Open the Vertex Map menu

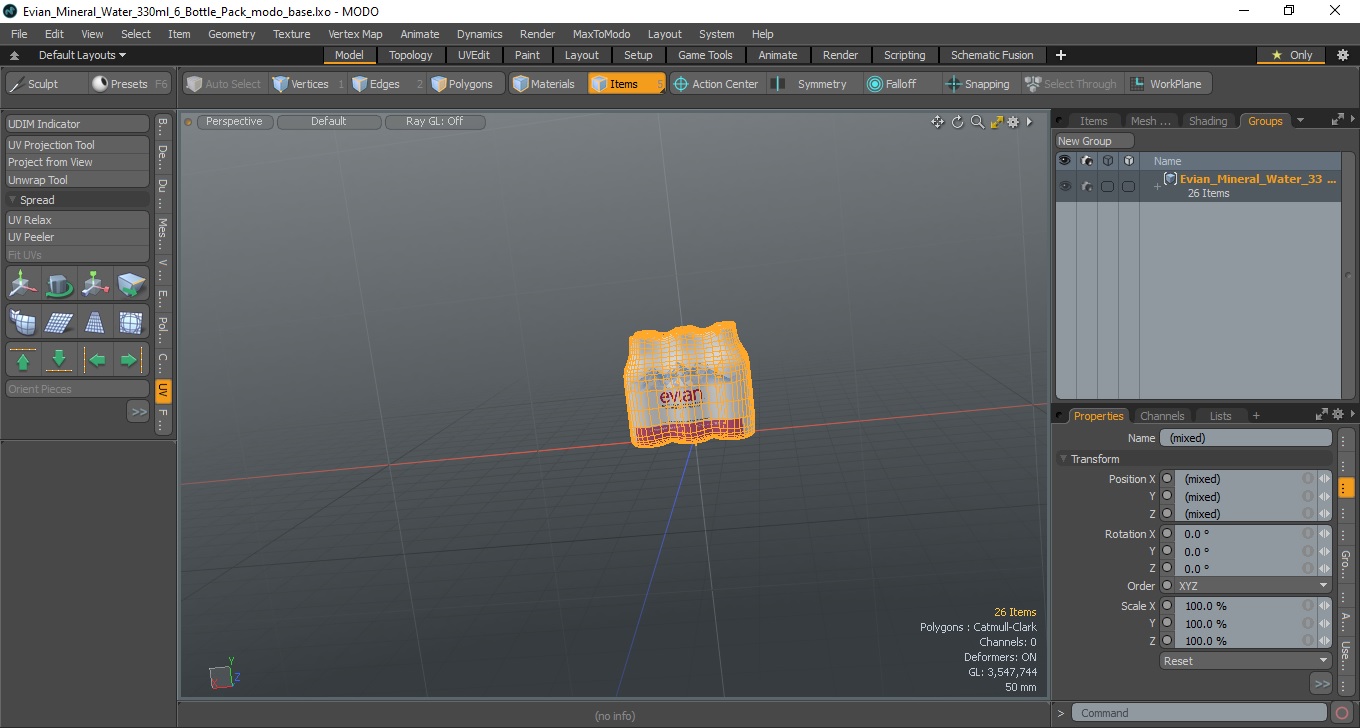355,34
